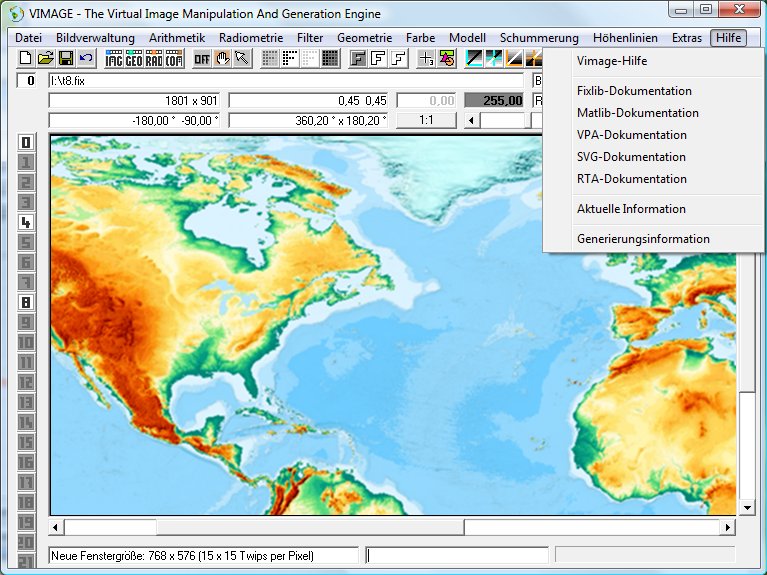
Task: Select the GEO mode toolbar icon
Action: click(134, 59)
